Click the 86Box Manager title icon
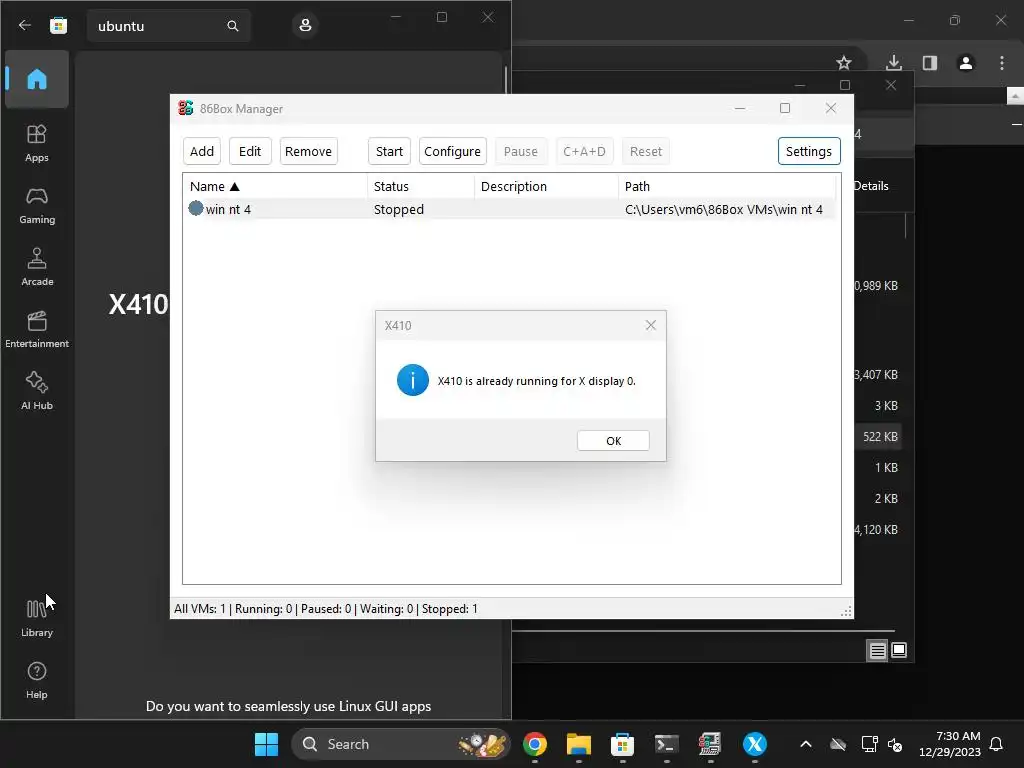This screenshot has width=1024, height=768. [x=185, y=108]
